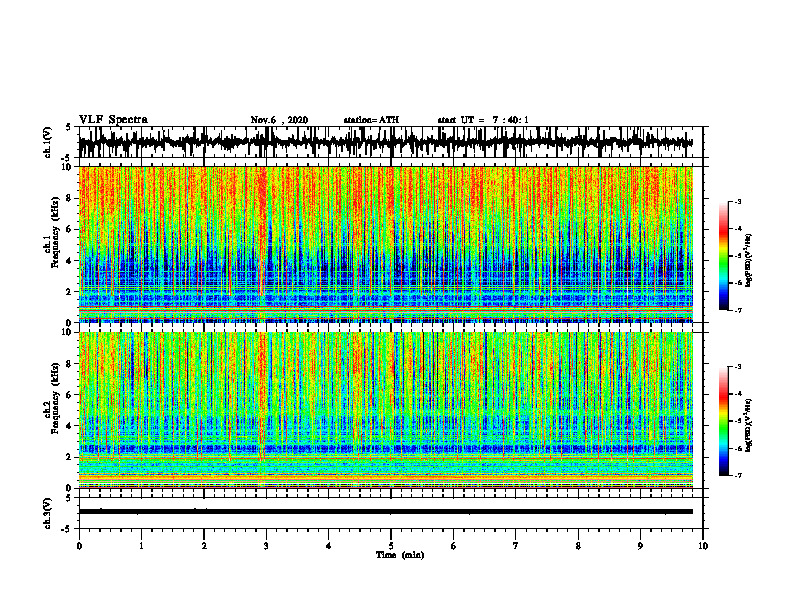Click the '-3' label on ch.2 color scale

click(x=738, y=367)
